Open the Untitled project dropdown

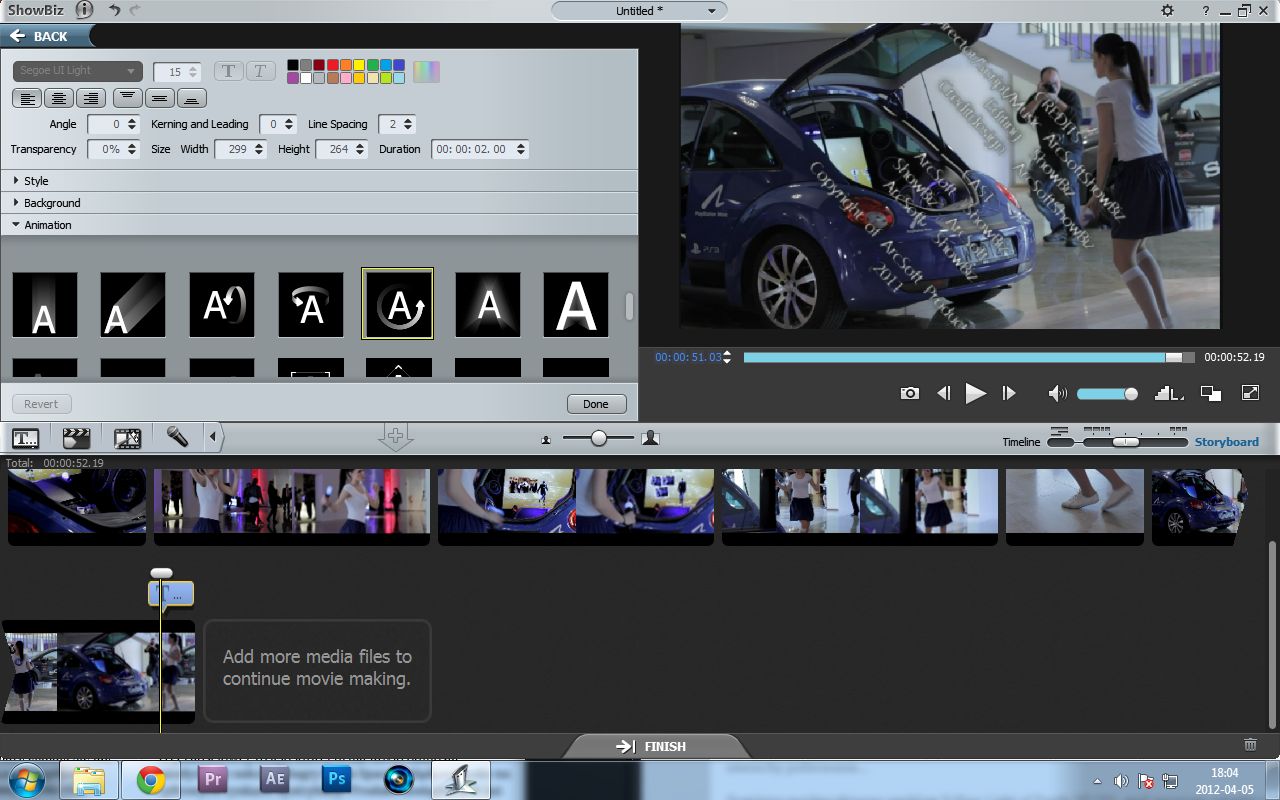[639, 11]
